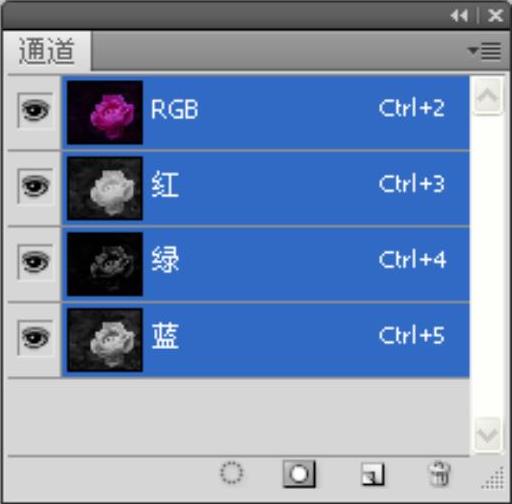
Task: Click the scrollbar down arrow
Action: point(487,435)
